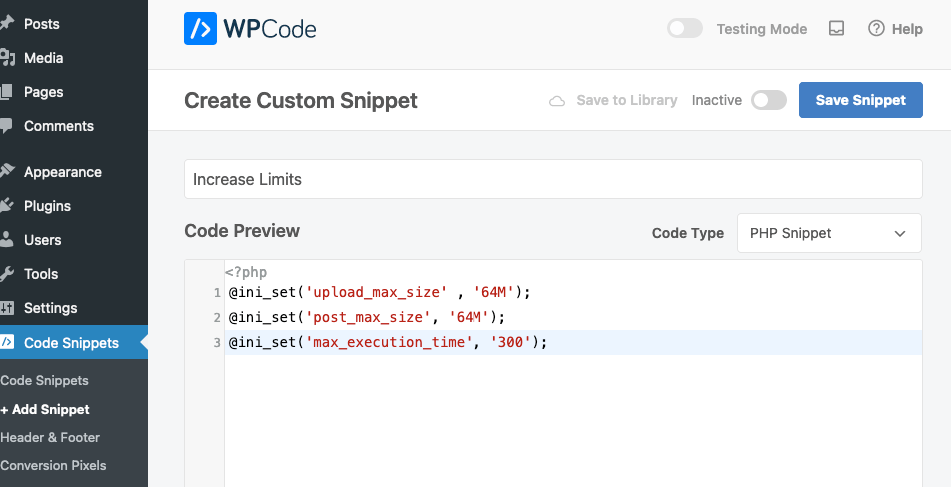
Task: Click the Save to Library cloud icon
Action: (558, 100)
